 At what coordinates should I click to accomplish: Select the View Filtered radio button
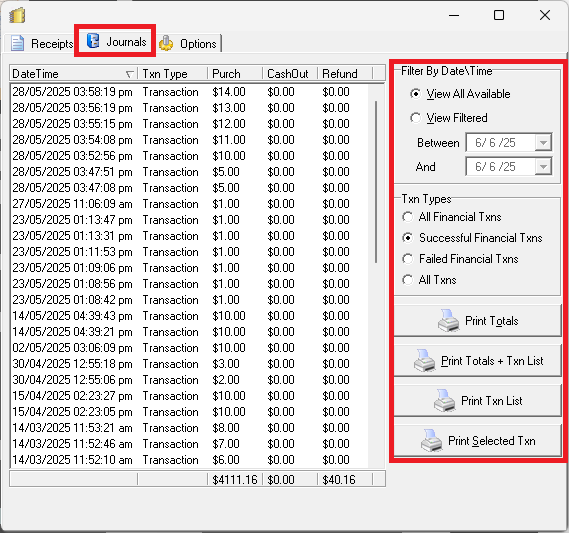pyautogui.click(x=415, y=118)
